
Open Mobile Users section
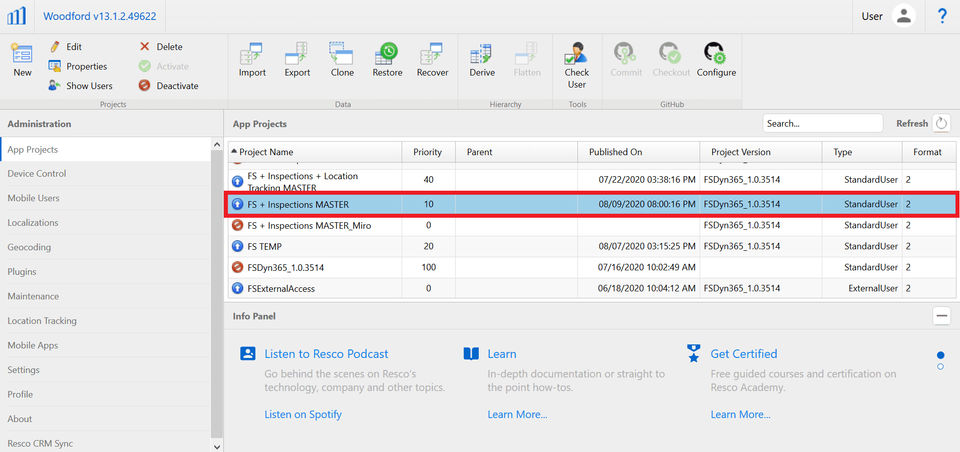point(105,198)
